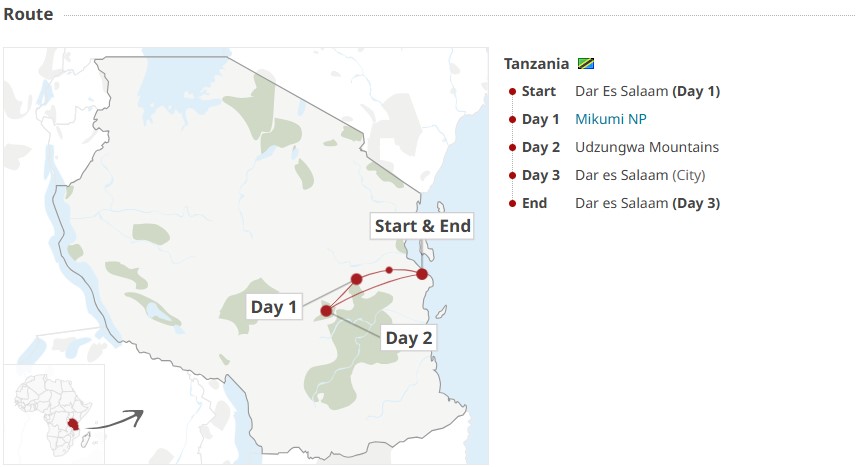Viewport: 862px width, 467px height.
Task: Click the Start & End map label
Action: [x=422, y=226]
